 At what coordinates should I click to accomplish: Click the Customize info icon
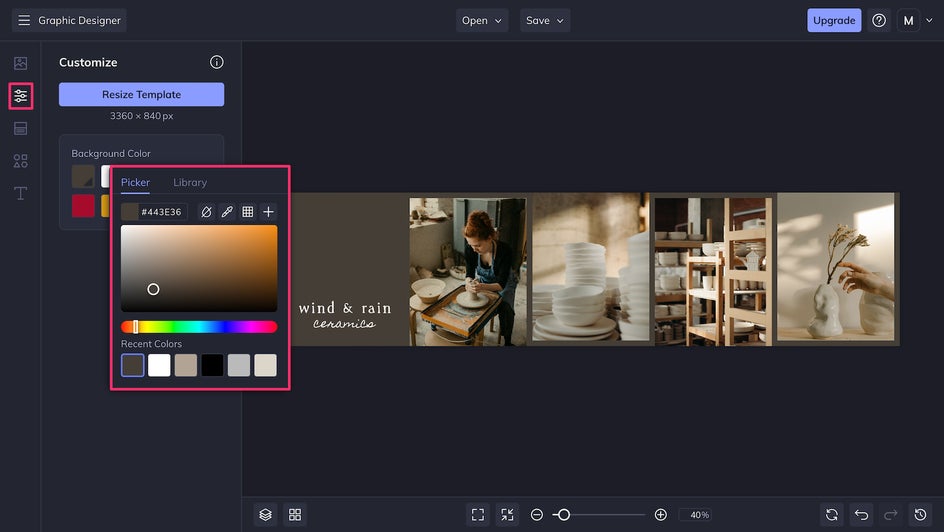pos(217,62)
